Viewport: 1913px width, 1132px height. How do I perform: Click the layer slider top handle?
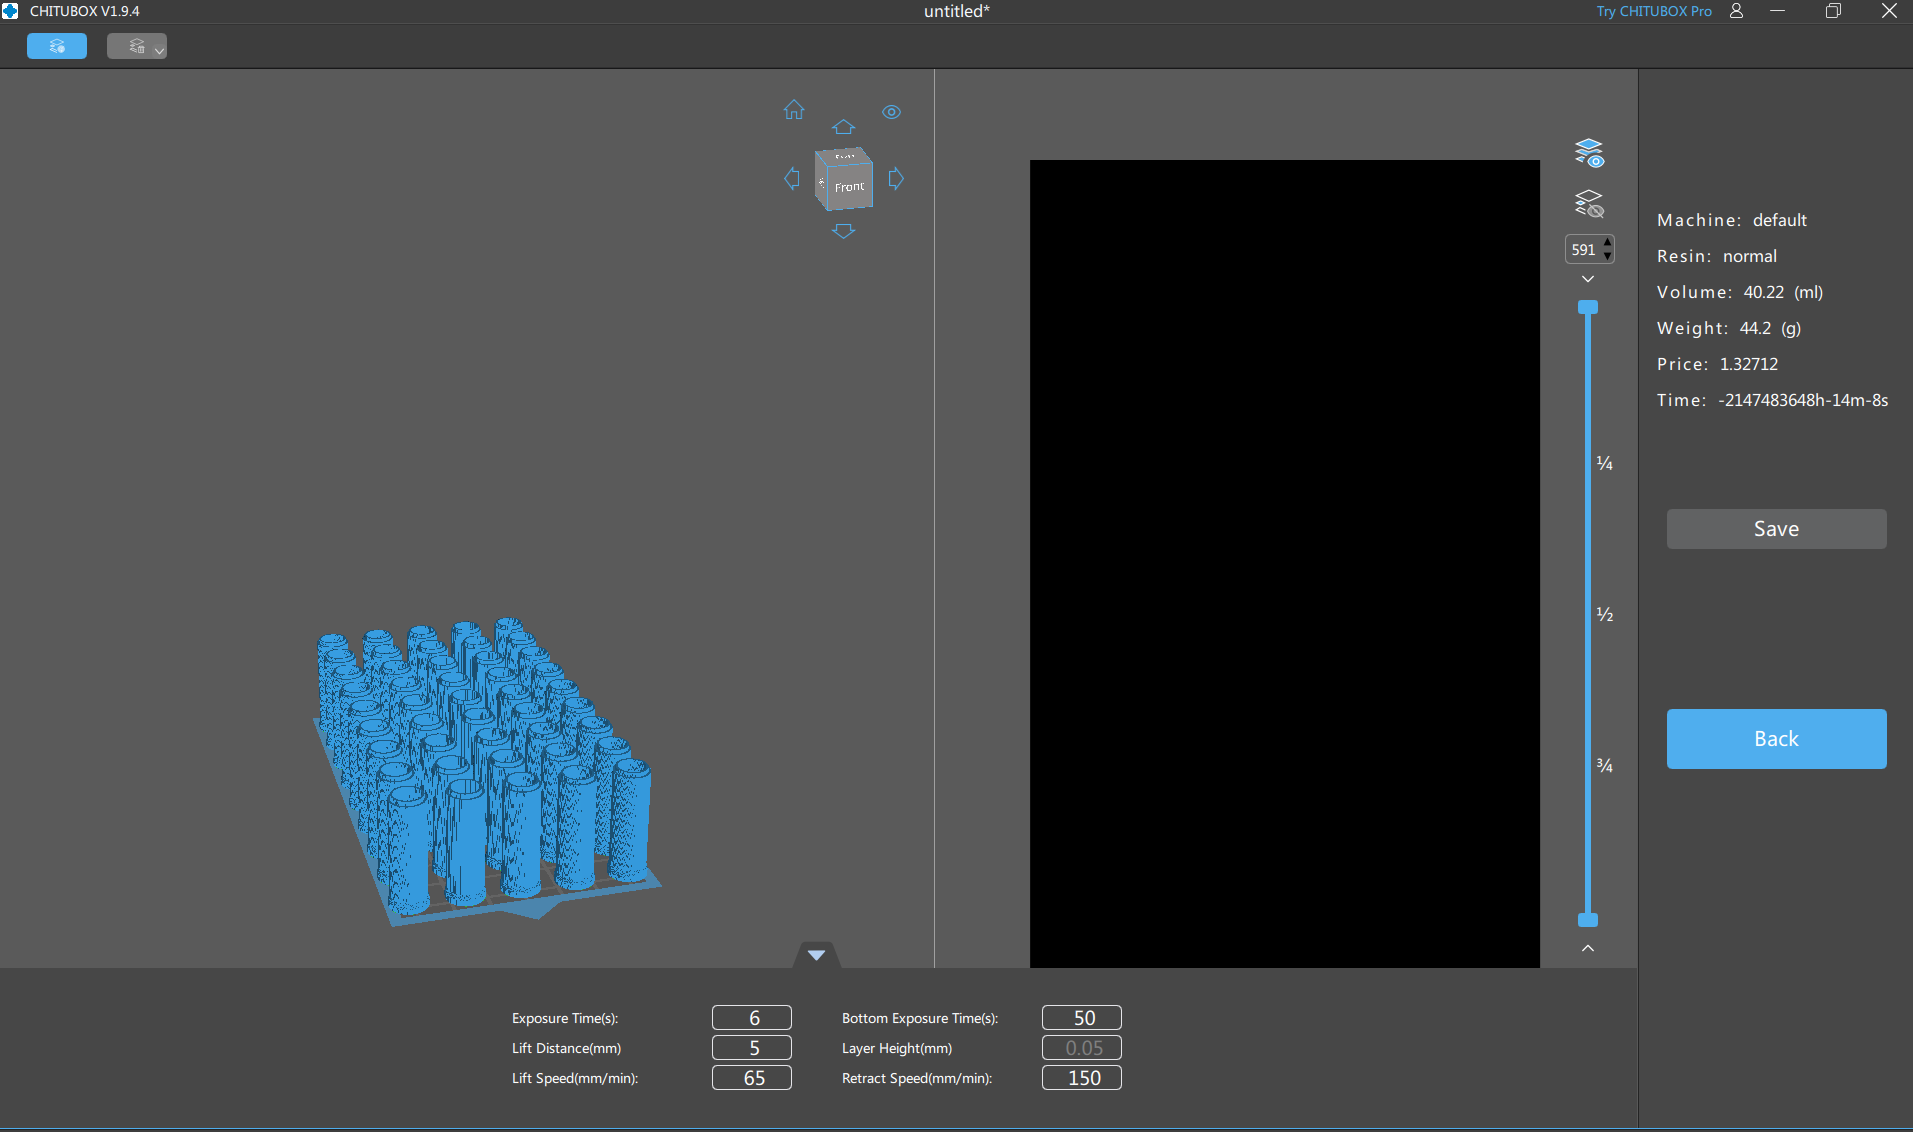[1588, 307]
